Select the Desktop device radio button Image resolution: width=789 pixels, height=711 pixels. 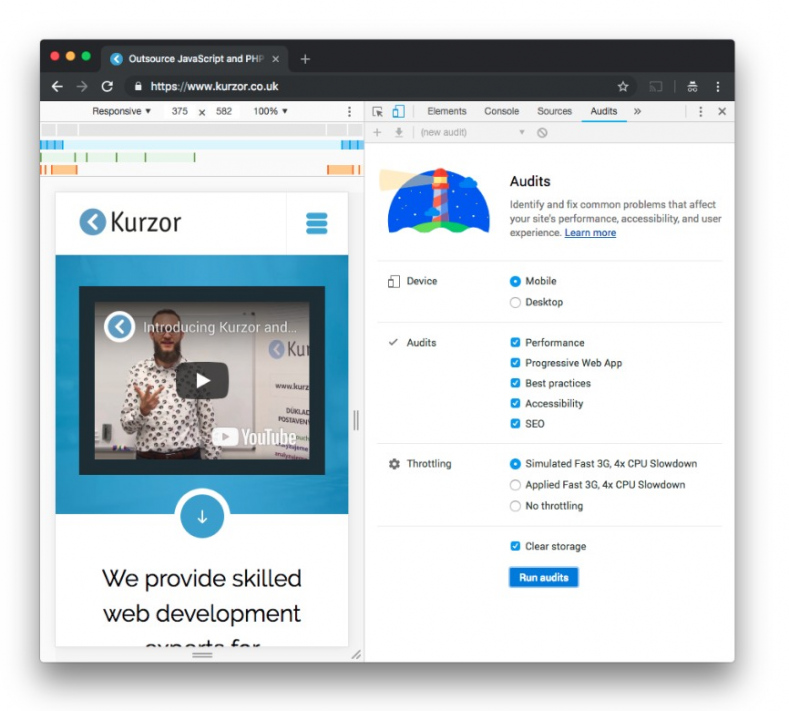515,302
